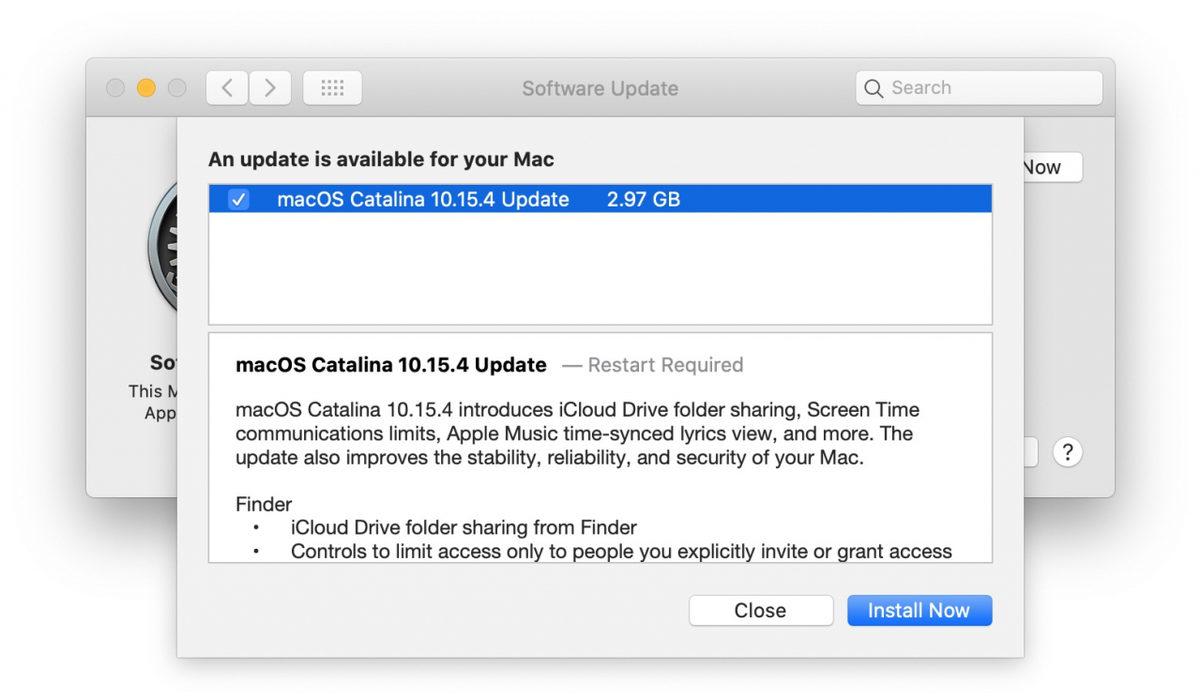The width and height of the screenshot is (1200, 699).
Task: Click the Finder heading in release notes
Action: pyautogui.click(x=263, y=504)
